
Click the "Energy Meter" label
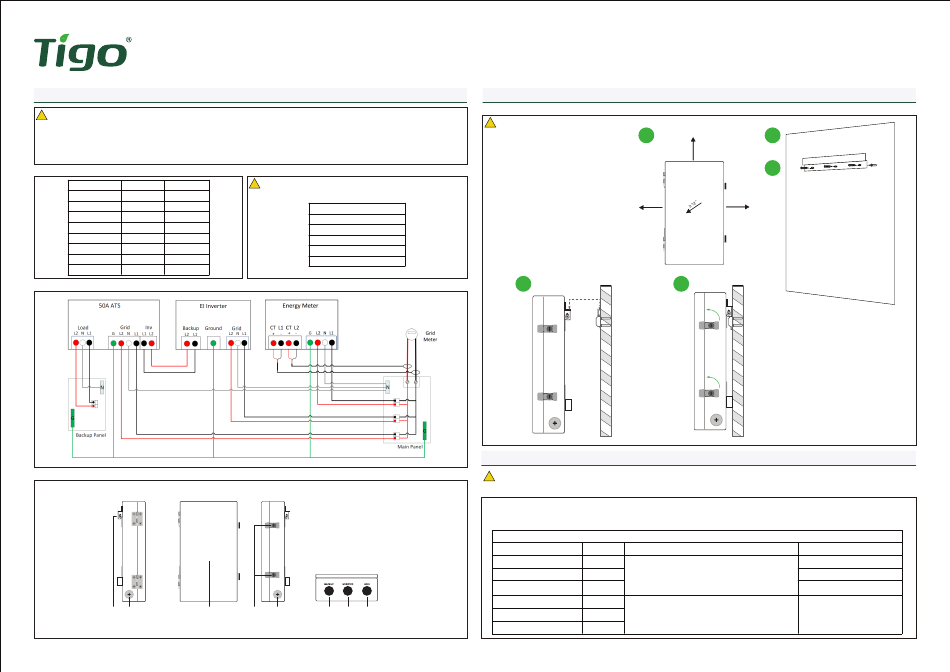(301, 305)
